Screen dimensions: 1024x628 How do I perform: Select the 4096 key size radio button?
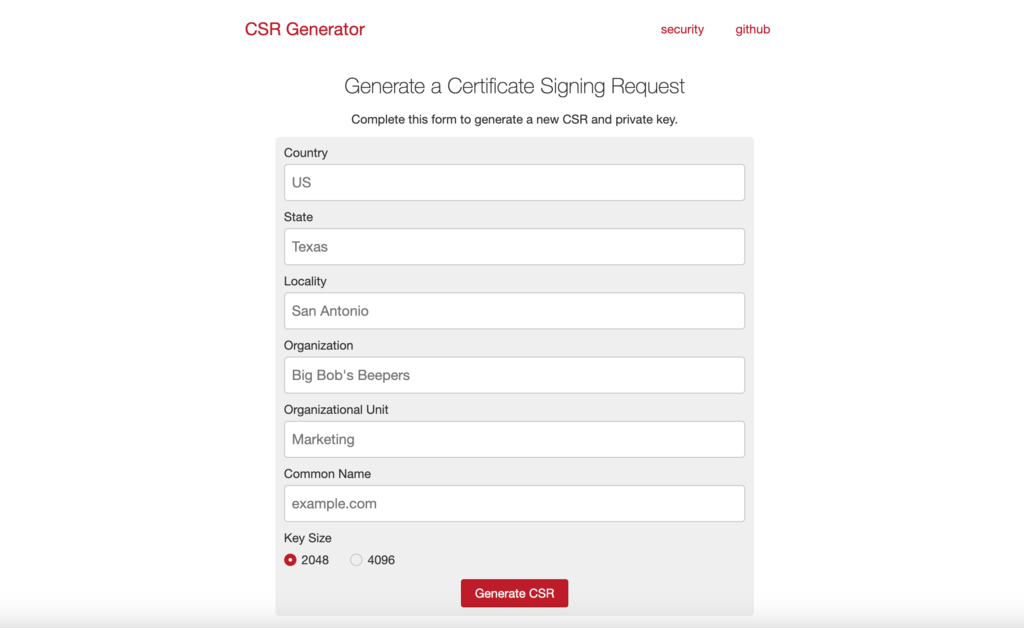(x=356, y=560)
